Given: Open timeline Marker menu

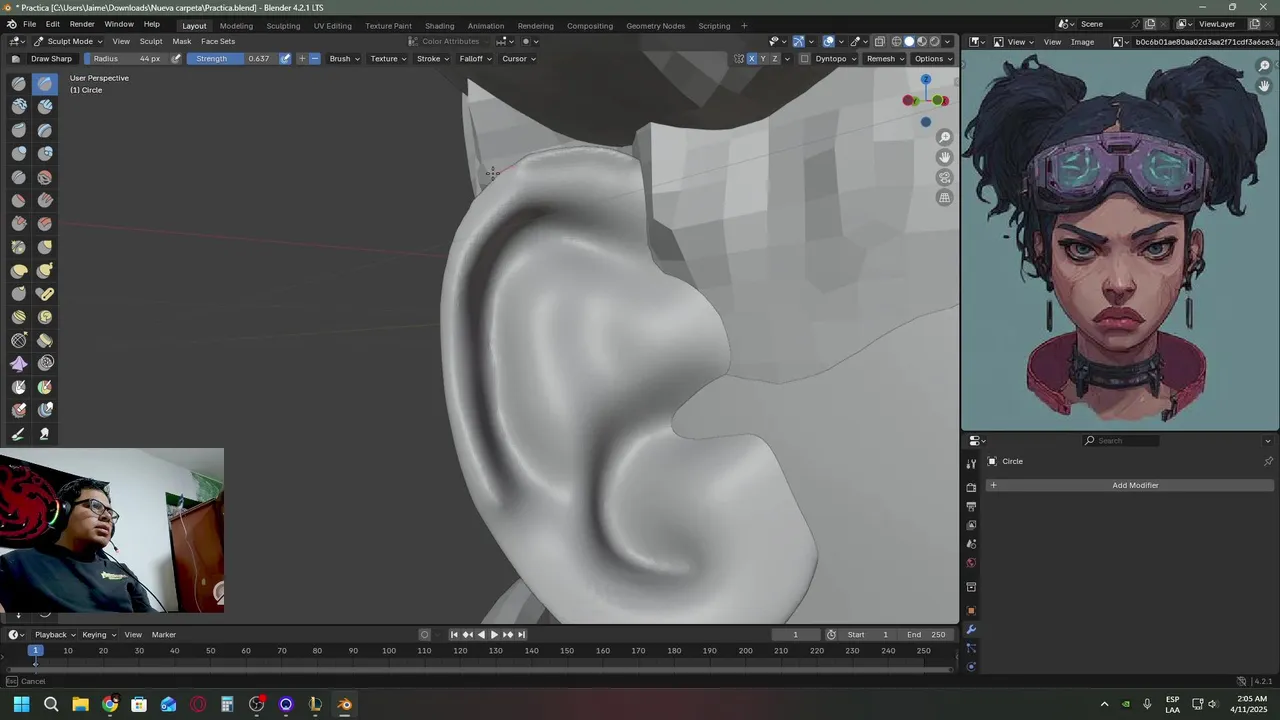Looking at the screenshot, I should pyautogui.click(x=164, y=634).
